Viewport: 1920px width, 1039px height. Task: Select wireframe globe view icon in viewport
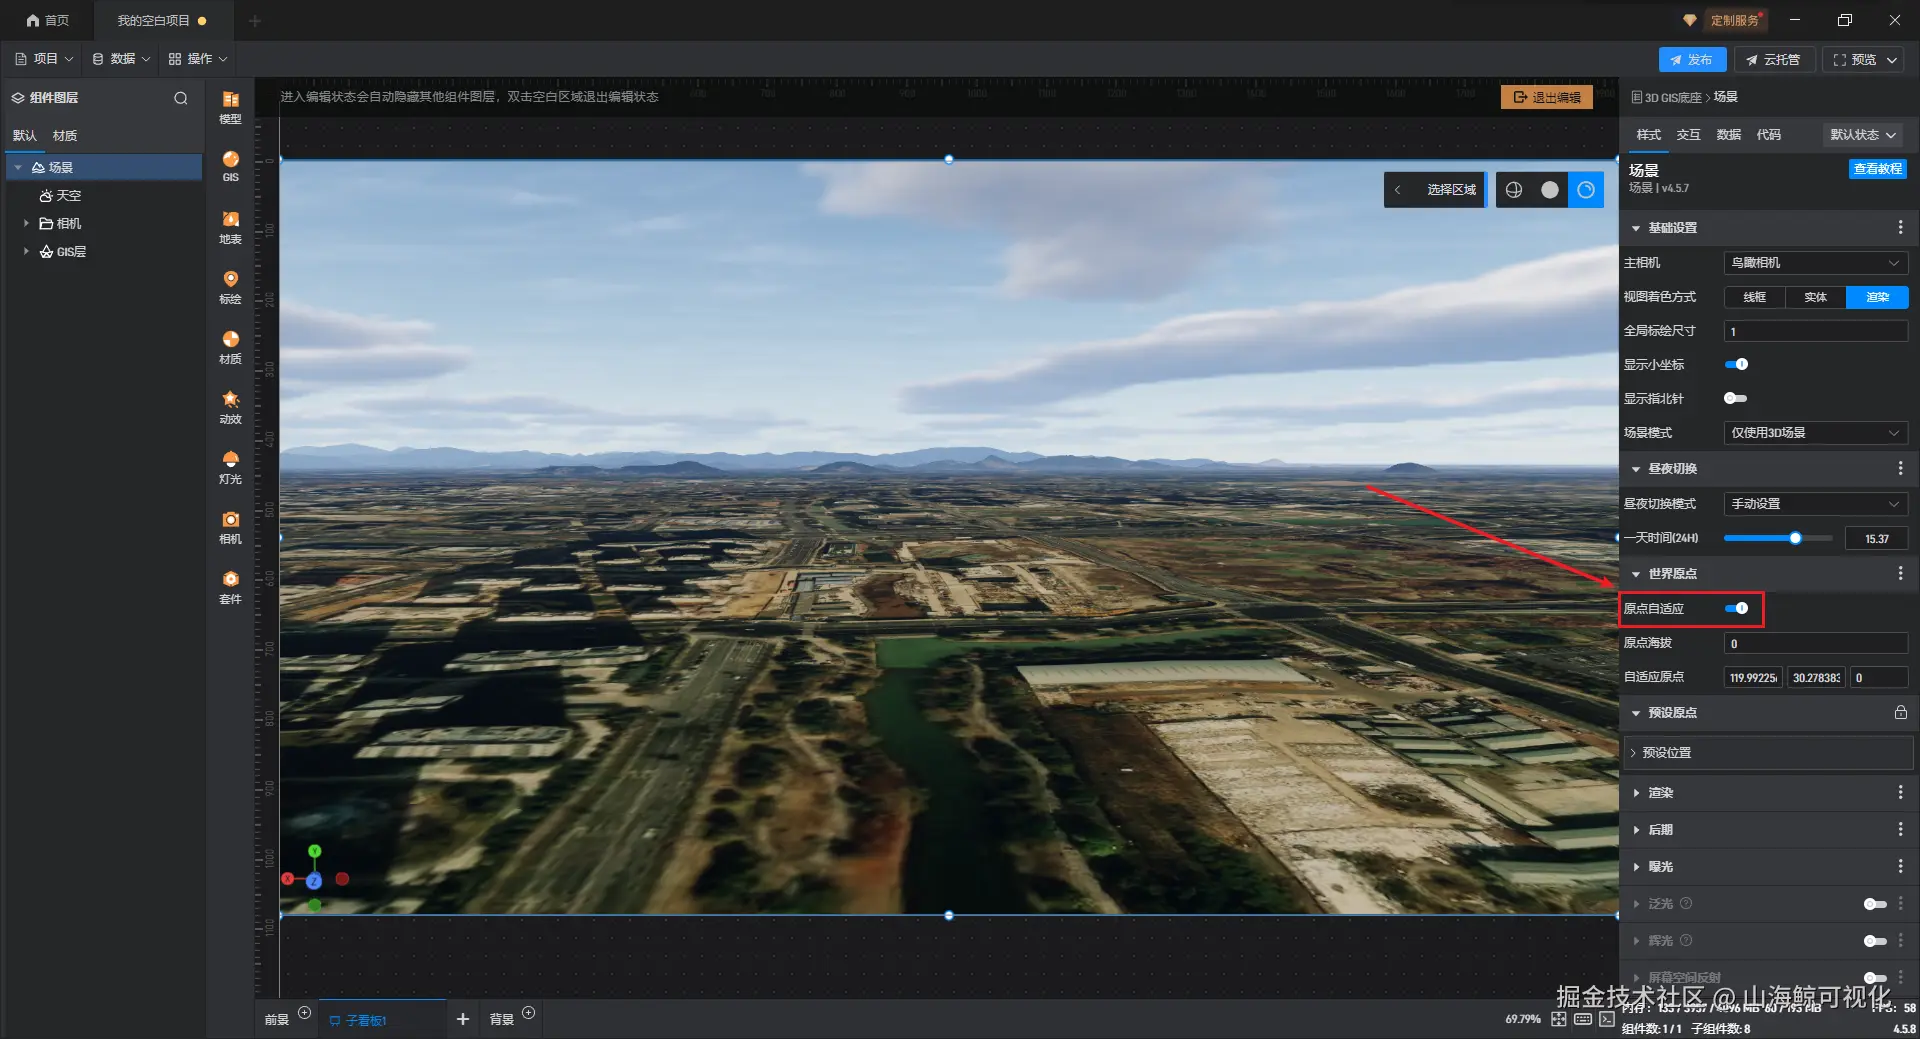point(1514,190)
